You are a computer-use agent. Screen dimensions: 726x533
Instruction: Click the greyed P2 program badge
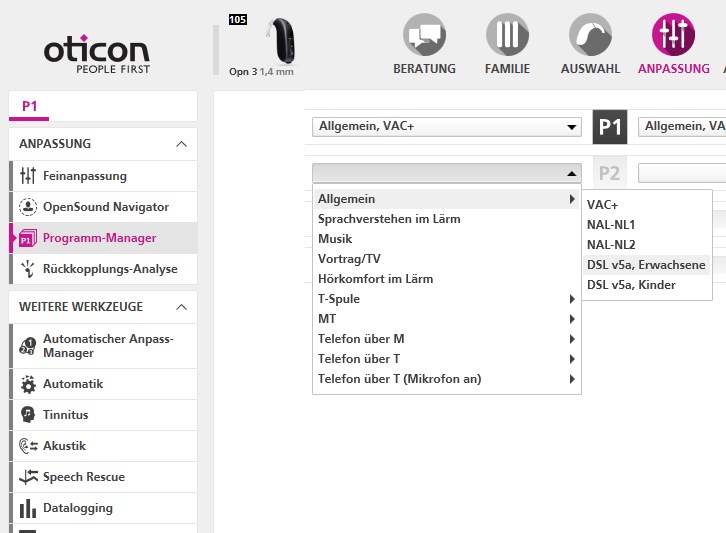[610, 173]
